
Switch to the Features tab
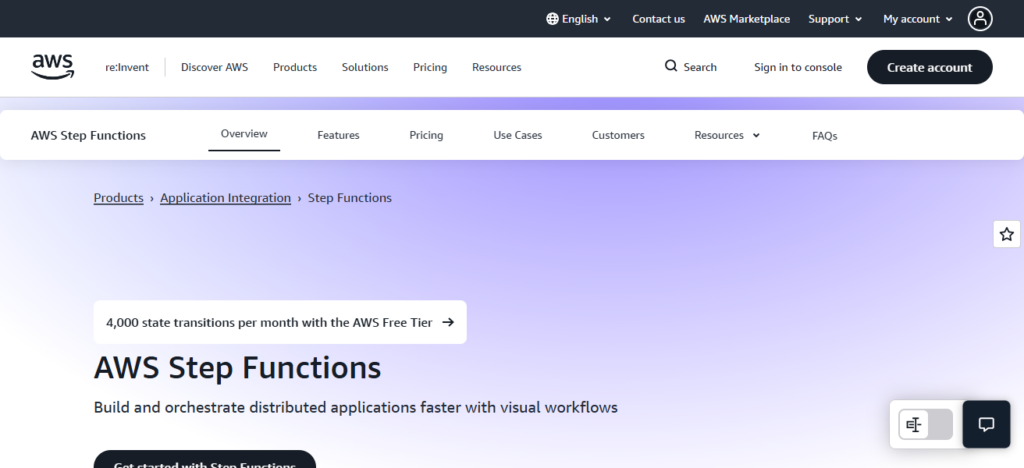pyautogui.click(x=338, y=135)
